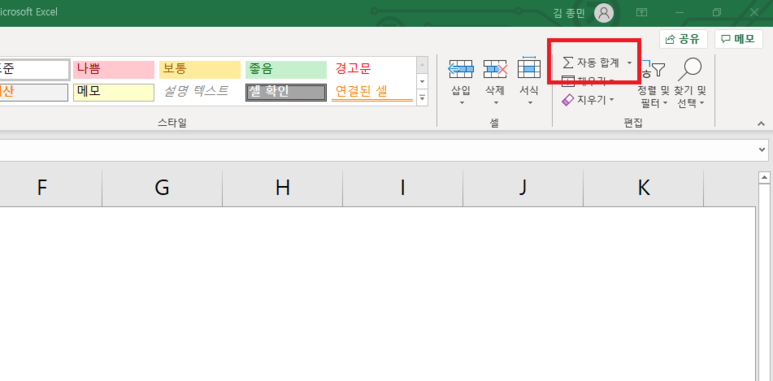Apply the Neutral (보통) cell style
The height and width of the screenshot is (381, 773).
(200, 69)
